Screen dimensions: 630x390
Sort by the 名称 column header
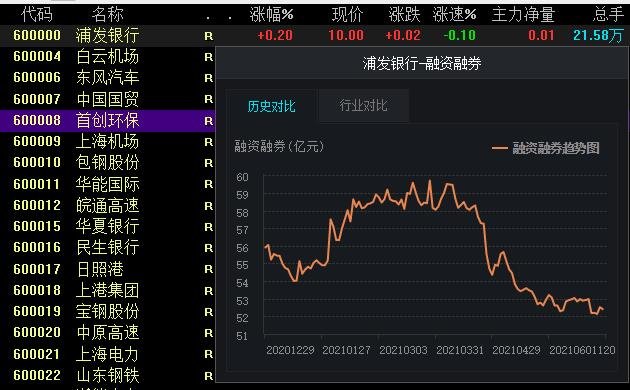(107, 15)
